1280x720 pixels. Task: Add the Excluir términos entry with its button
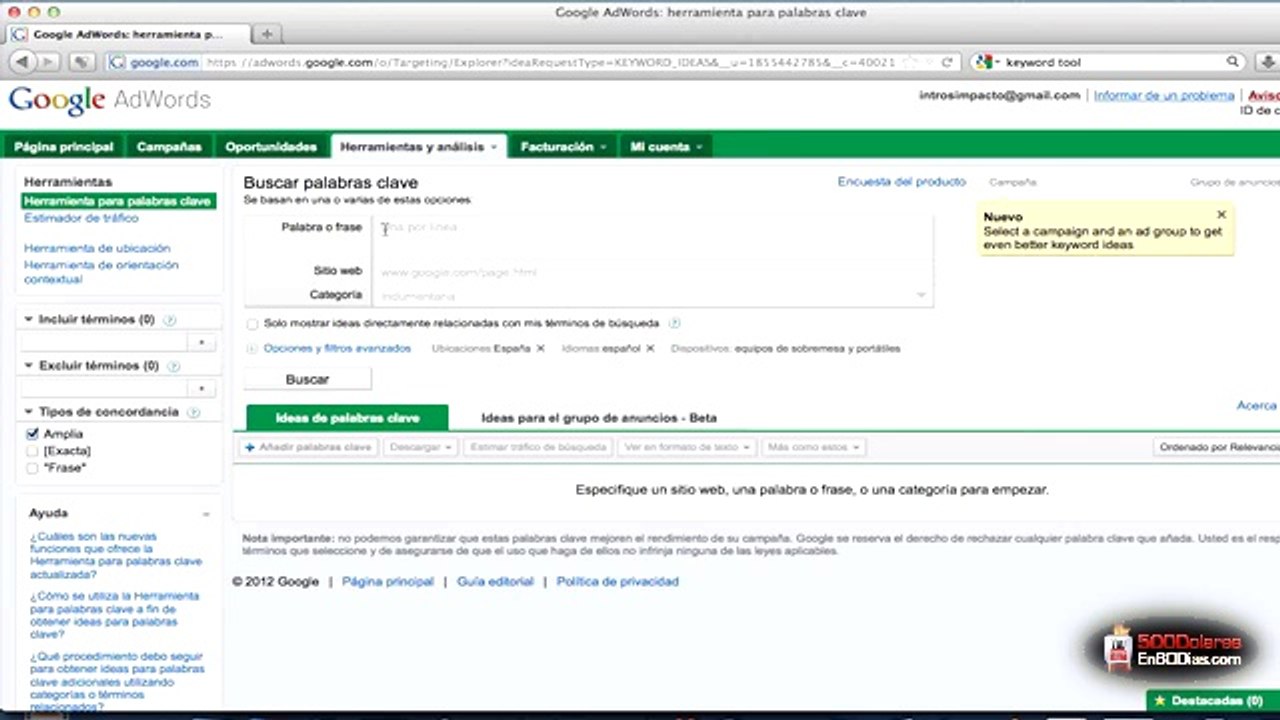(201, 388)
